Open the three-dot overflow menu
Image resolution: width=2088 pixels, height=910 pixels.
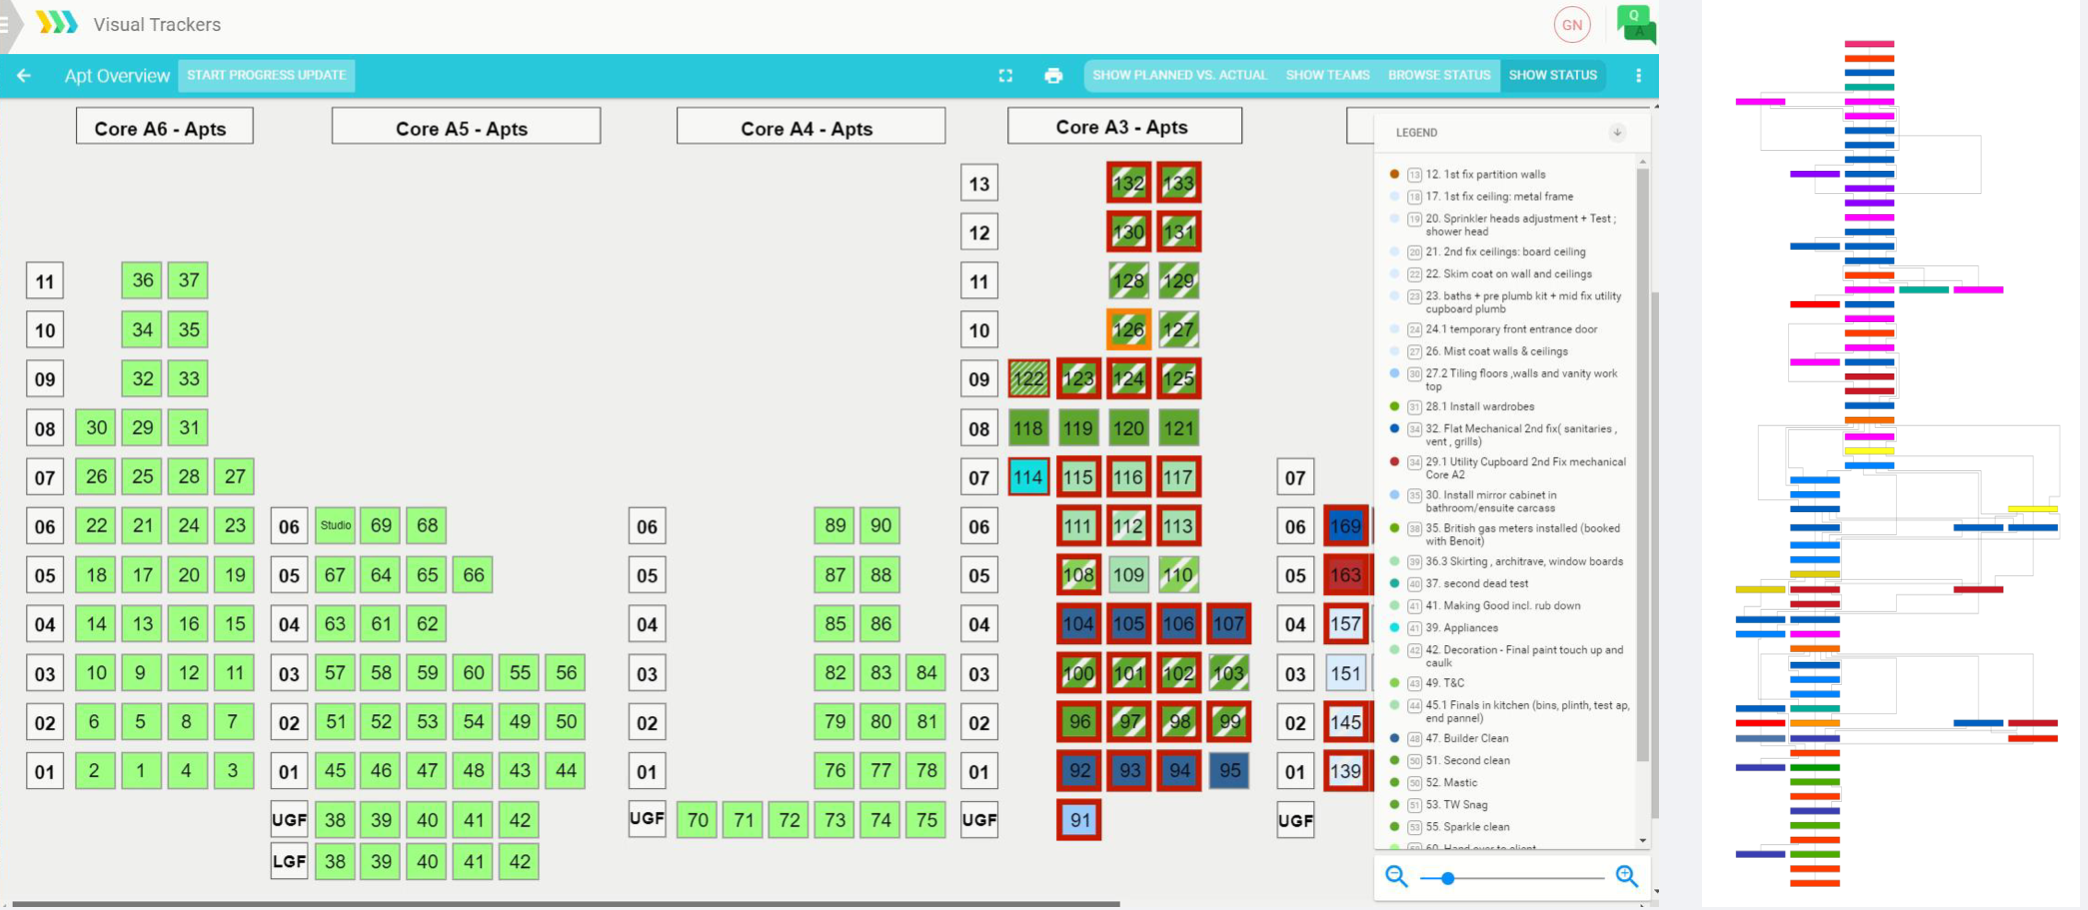pyautogui.click(x=1637, y=75)
